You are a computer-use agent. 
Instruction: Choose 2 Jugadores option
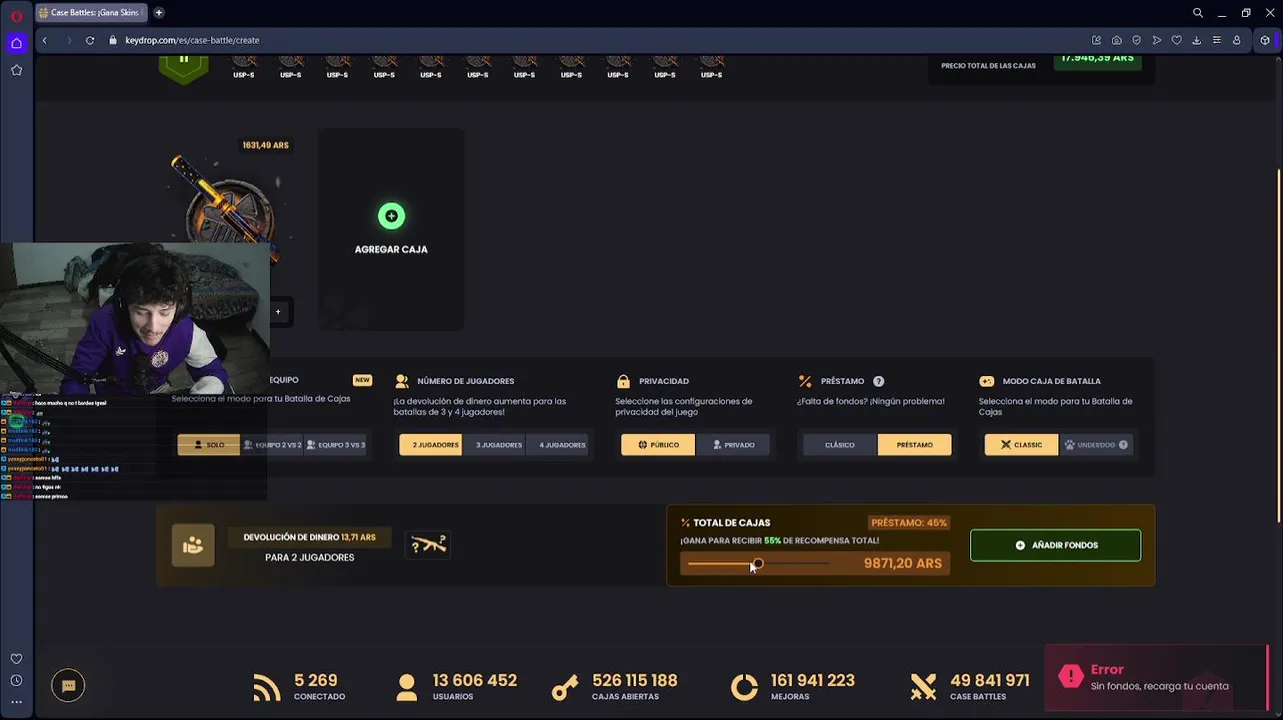pos(430,445)
